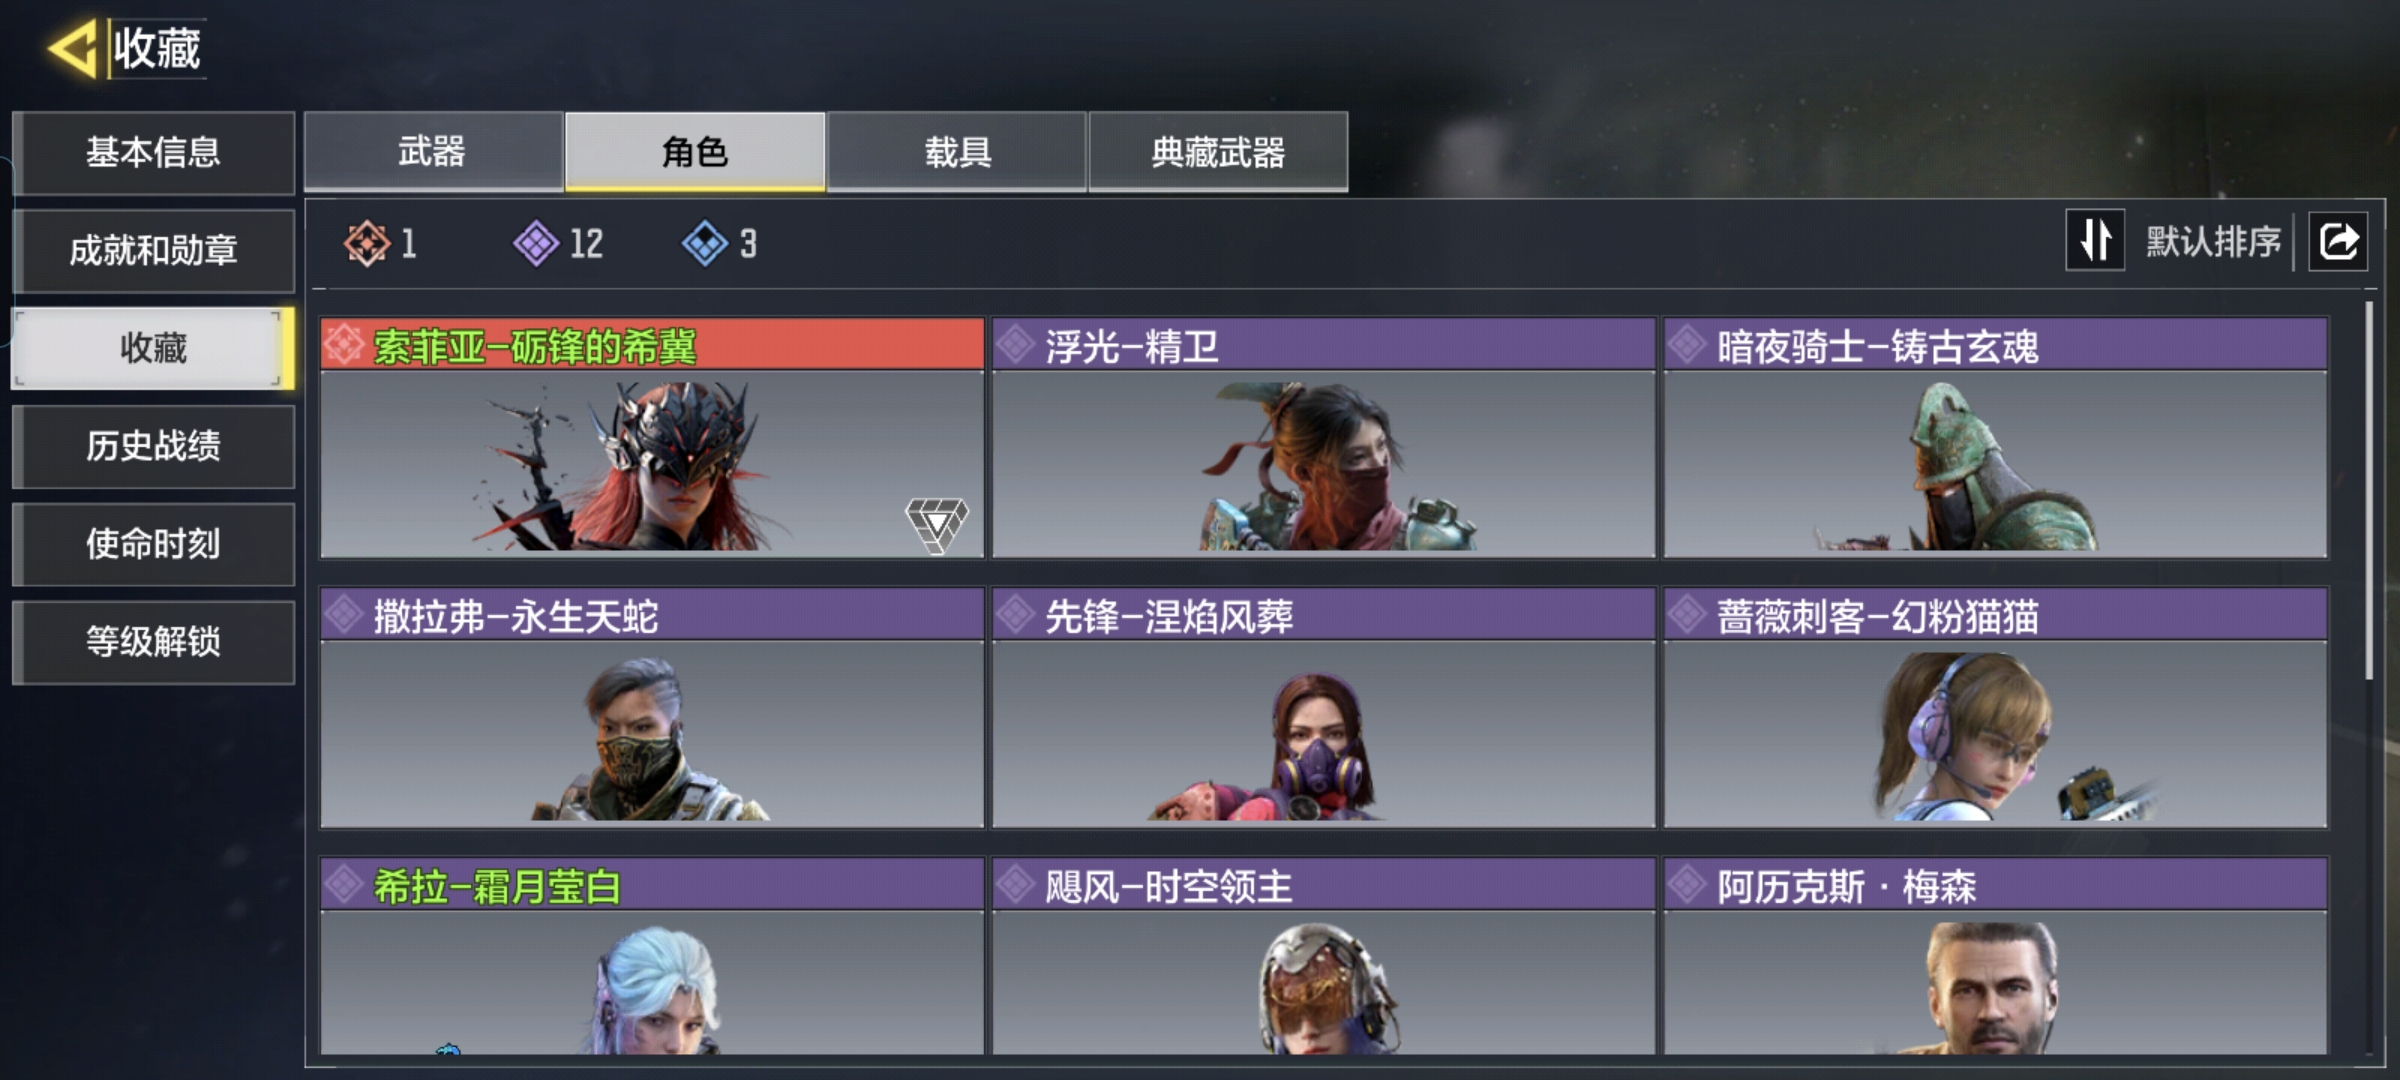2400x1080 pixels.
Task: Go back using the yellow arrow icon
Action: click(x=72, y=47)
